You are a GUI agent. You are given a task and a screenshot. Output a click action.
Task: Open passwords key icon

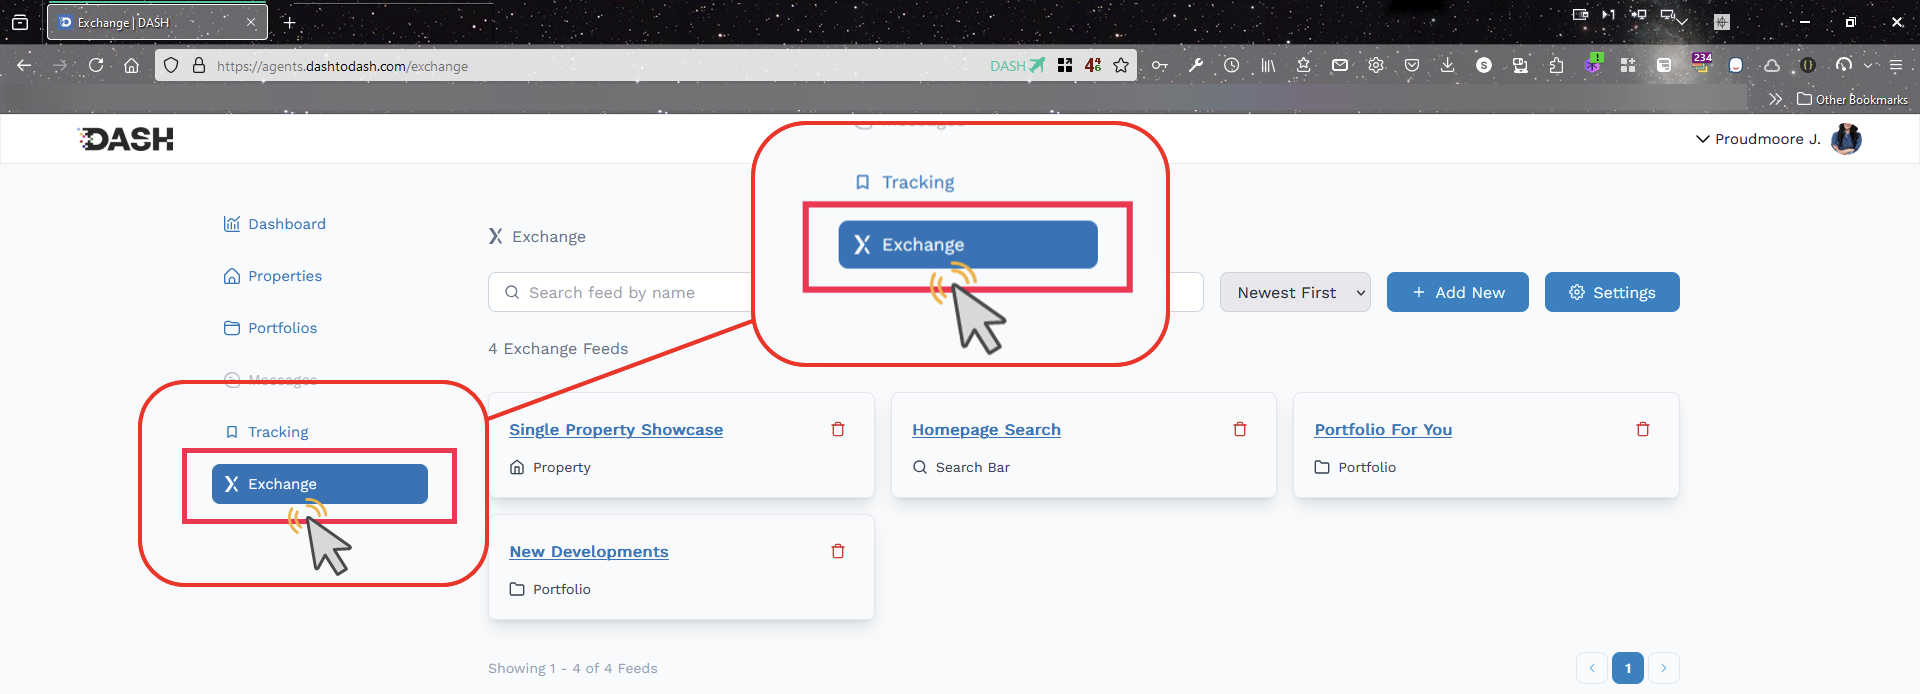point(1160,65)
